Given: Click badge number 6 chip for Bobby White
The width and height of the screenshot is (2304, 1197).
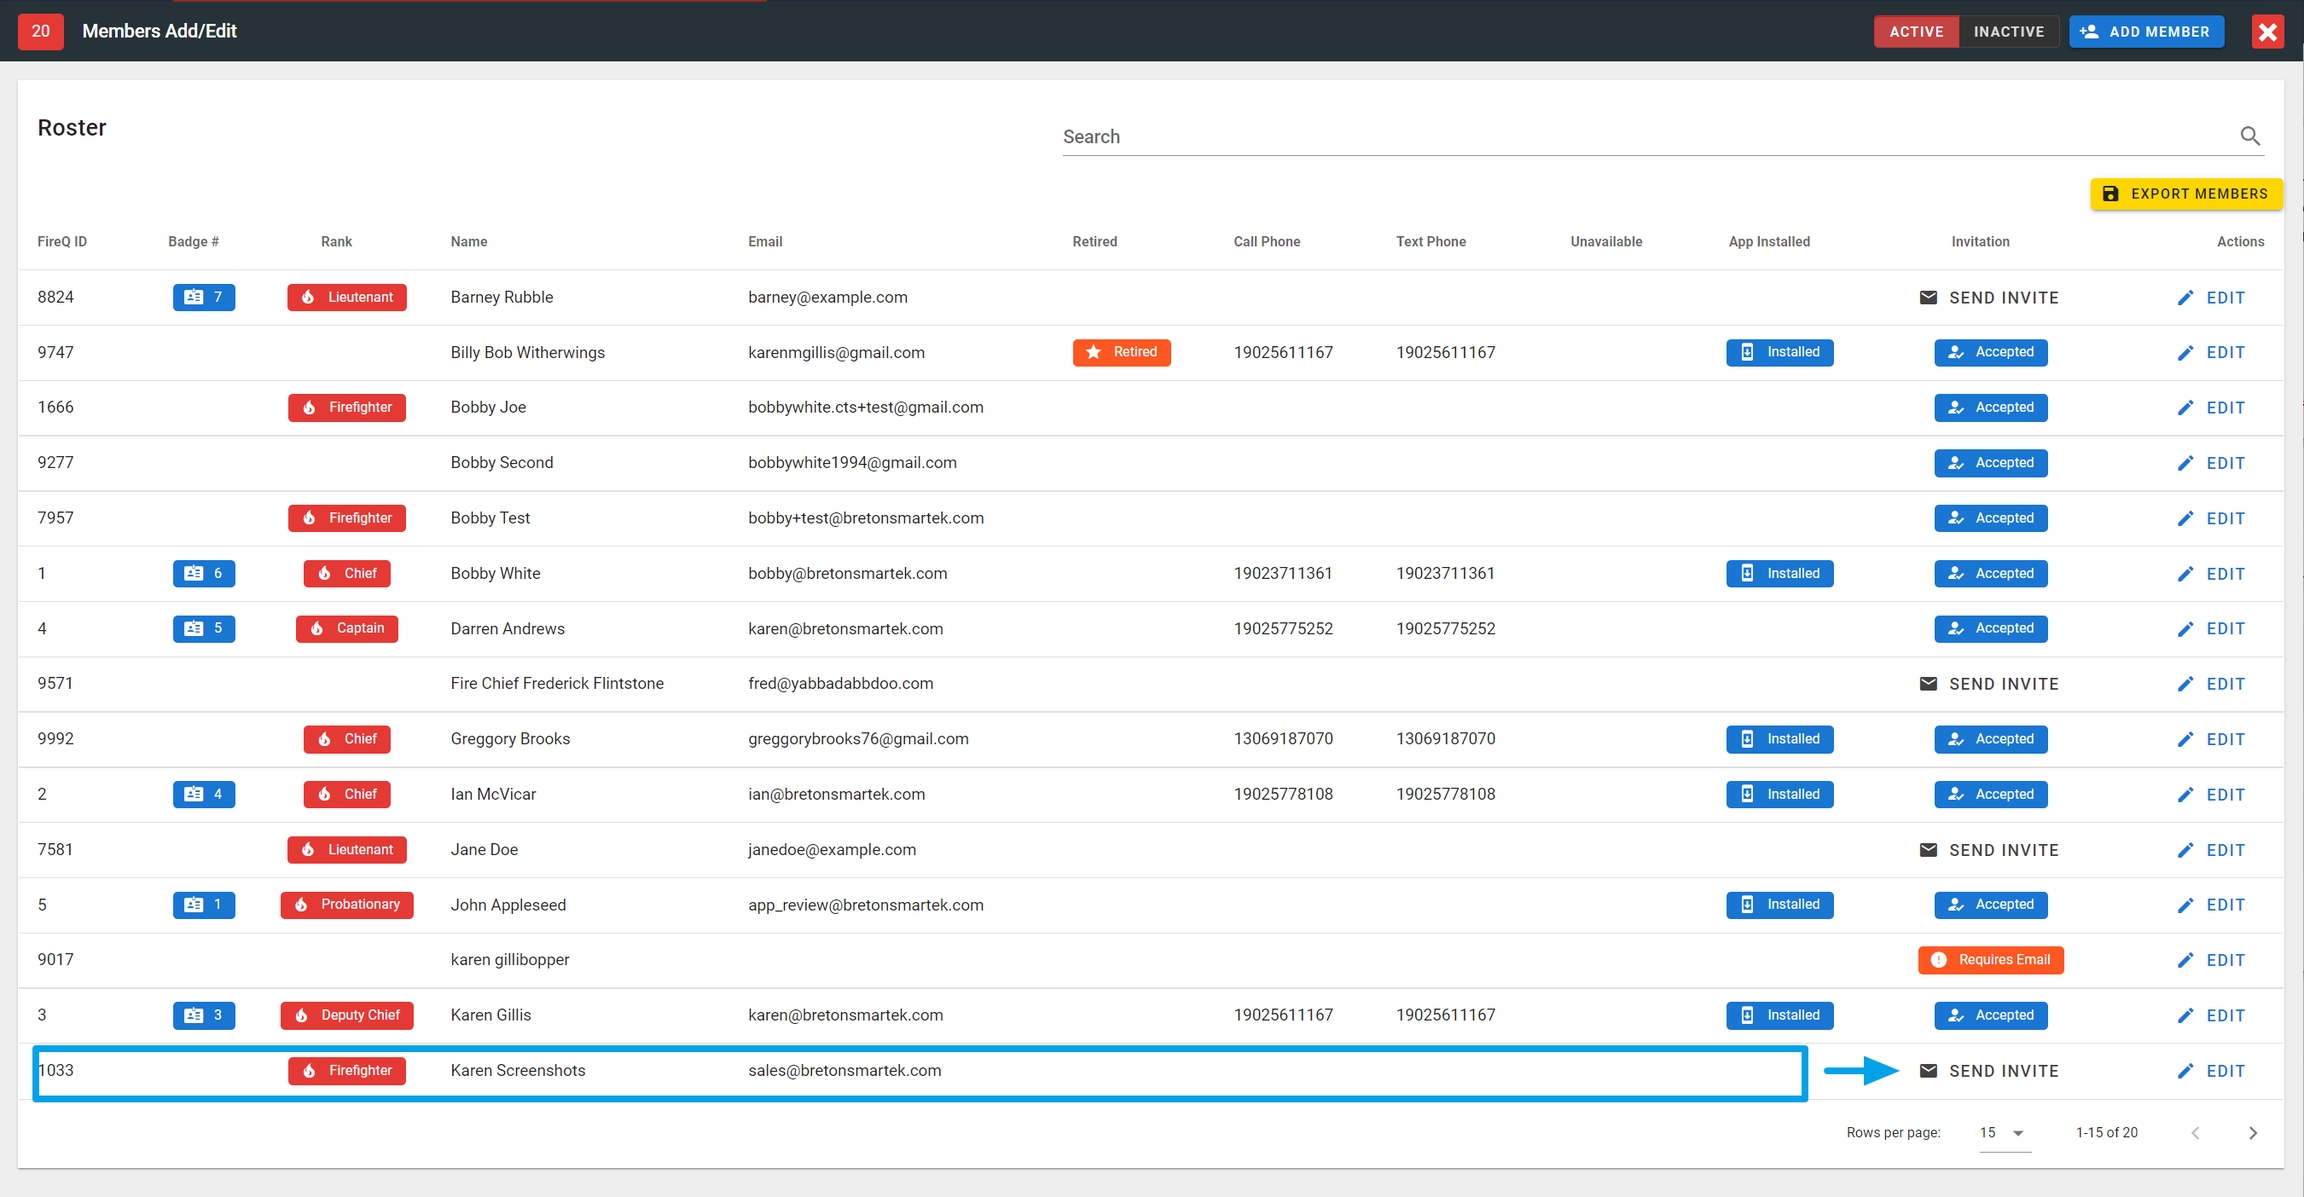Looking at the screenshot, I should pos(204,573).
